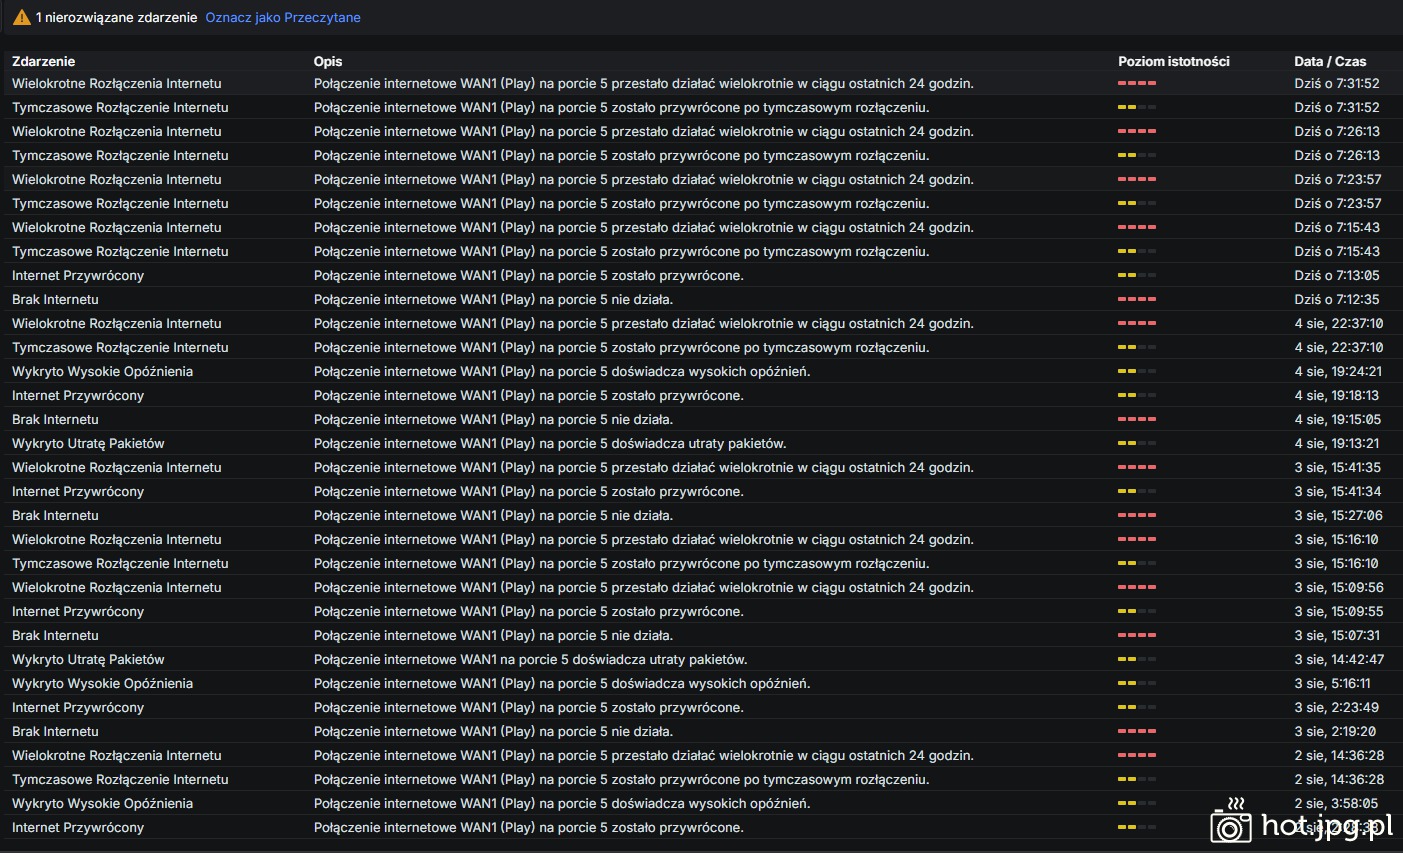The width and height of the screenshot is (1403, 853).
Task: Click the yellow warning triangle icon
Action: 21,18
